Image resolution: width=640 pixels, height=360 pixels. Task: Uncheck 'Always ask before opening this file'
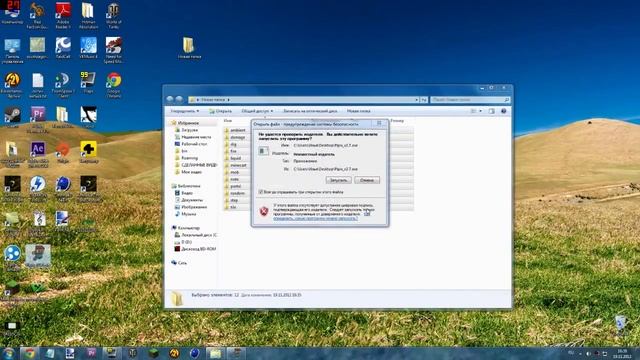click(261, 192)
